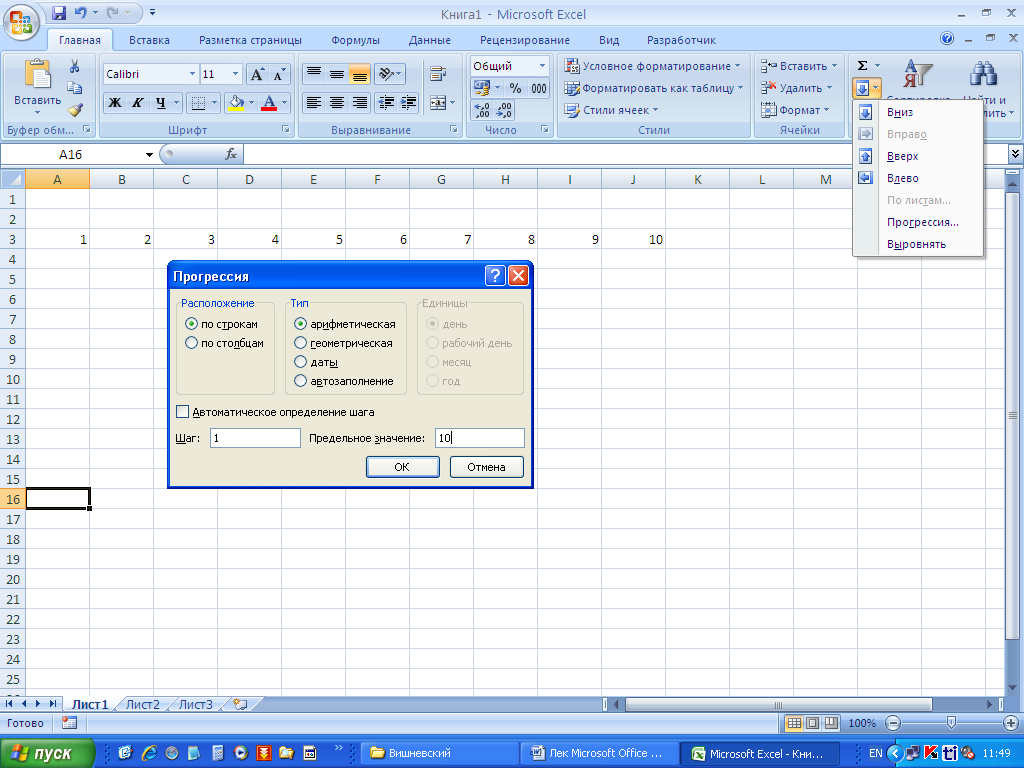Image resolution: width=1024 pixels, height=768 pixels.
Task: Click 'Отмена' in the Прогрессия dialog
Action: tap(487, 467)
